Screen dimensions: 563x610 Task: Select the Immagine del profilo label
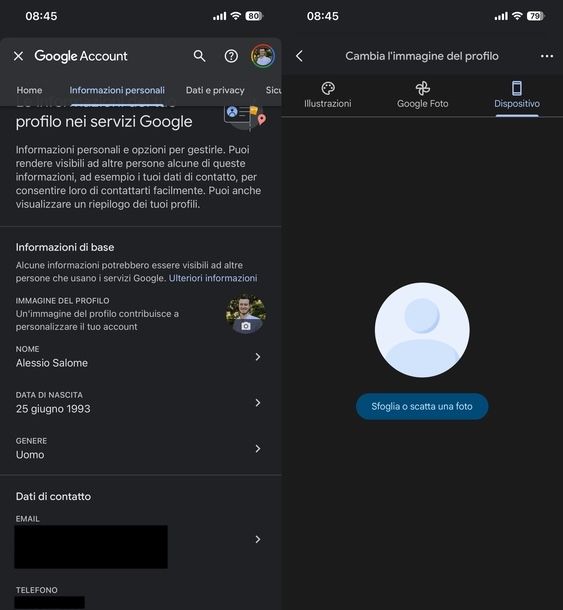[x=62, y=301]
